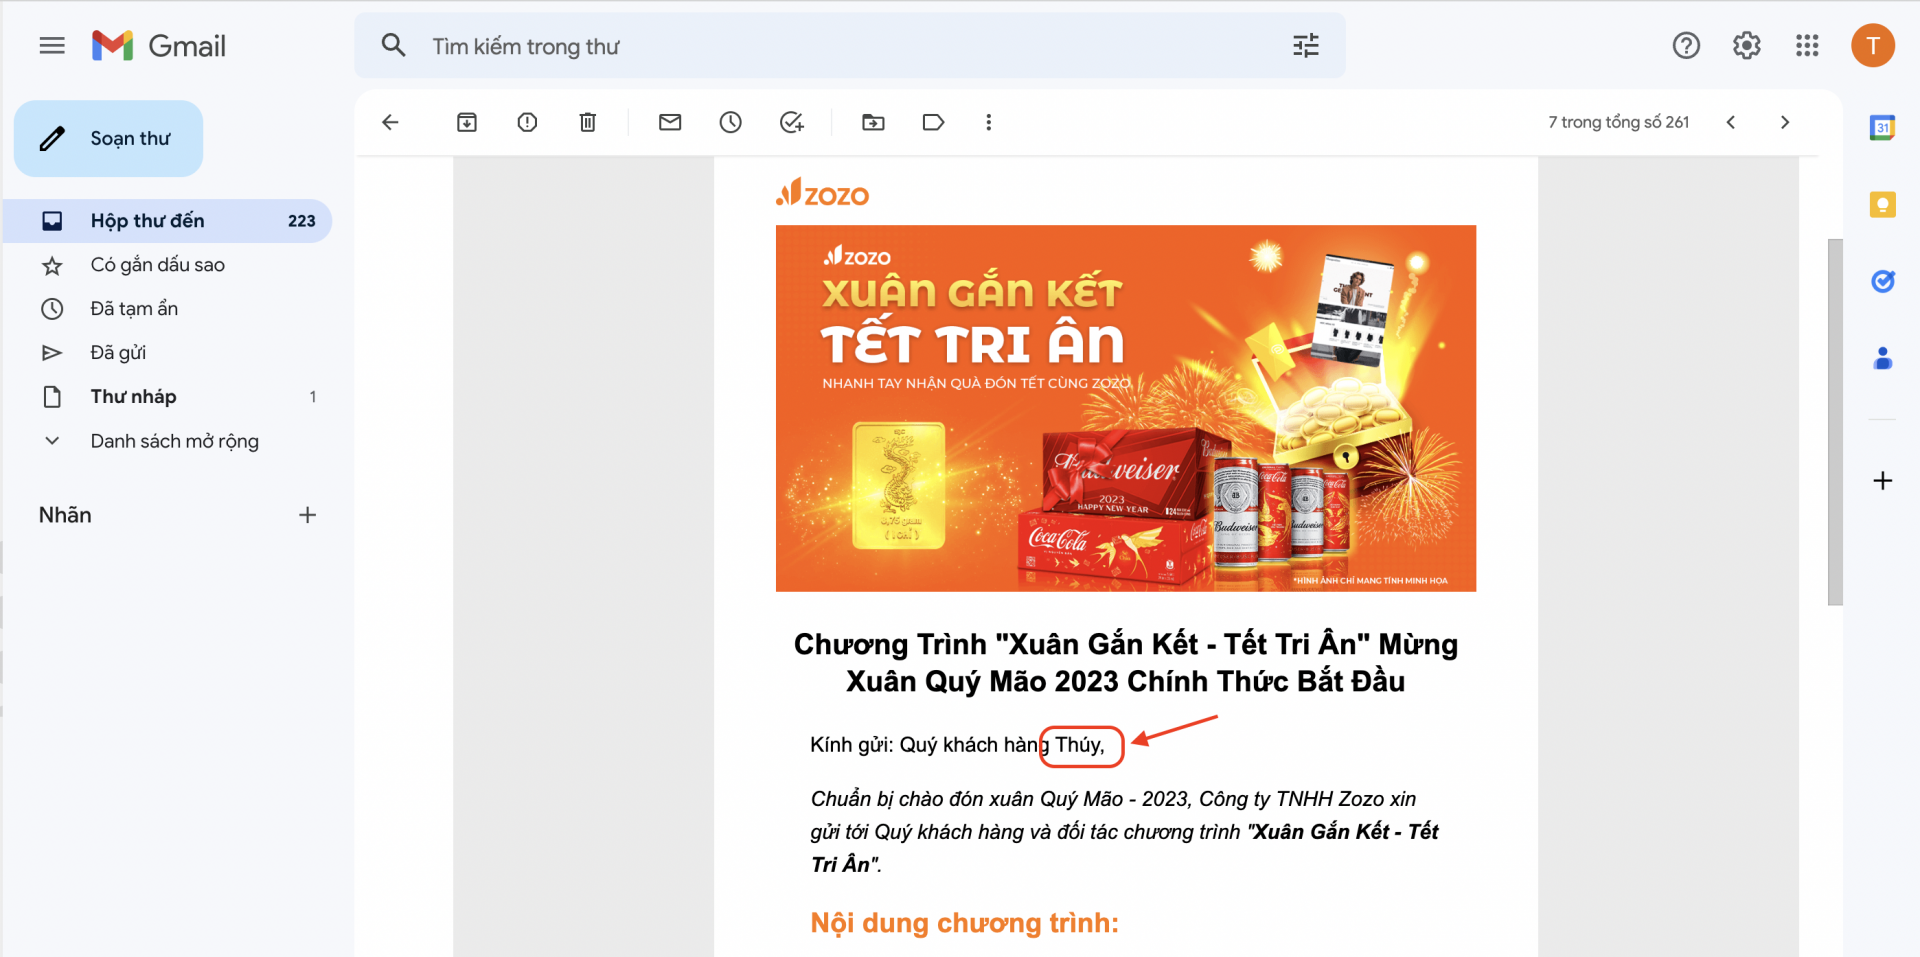Snooze the email with clock icon
This screenshot has height=957, width=1920.
731,122
